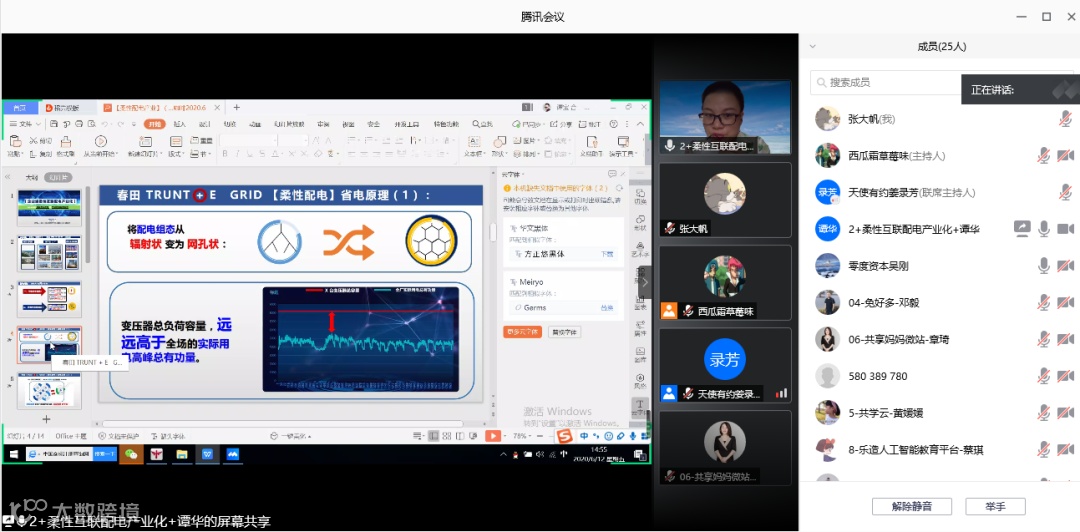This screenshot has height=532, width=1080.
Task: Click the save icon in quick access toolbar
Action: pos(55,124)
